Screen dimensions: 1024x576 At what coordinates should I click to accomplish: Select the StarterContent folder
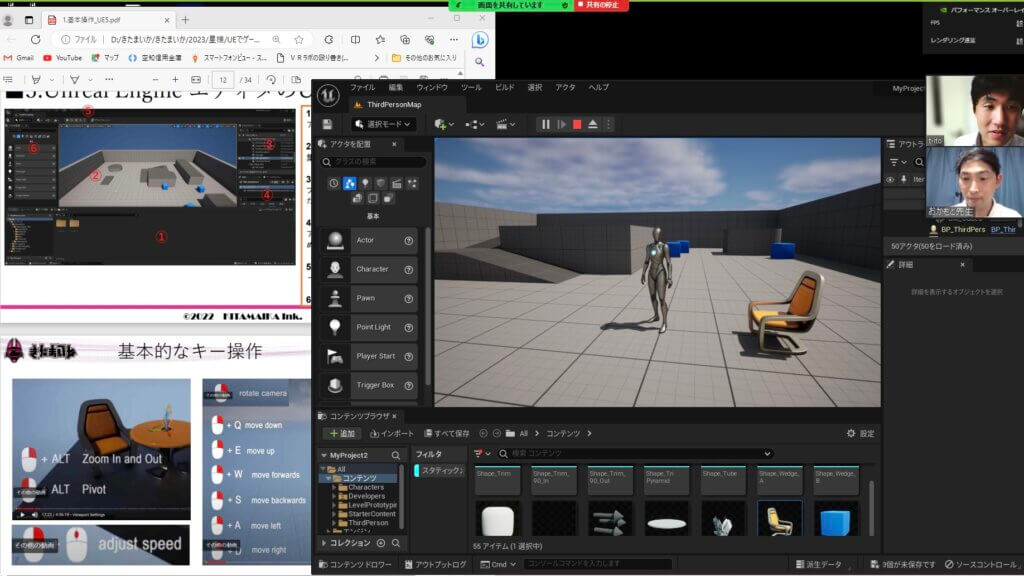[372, 514]
